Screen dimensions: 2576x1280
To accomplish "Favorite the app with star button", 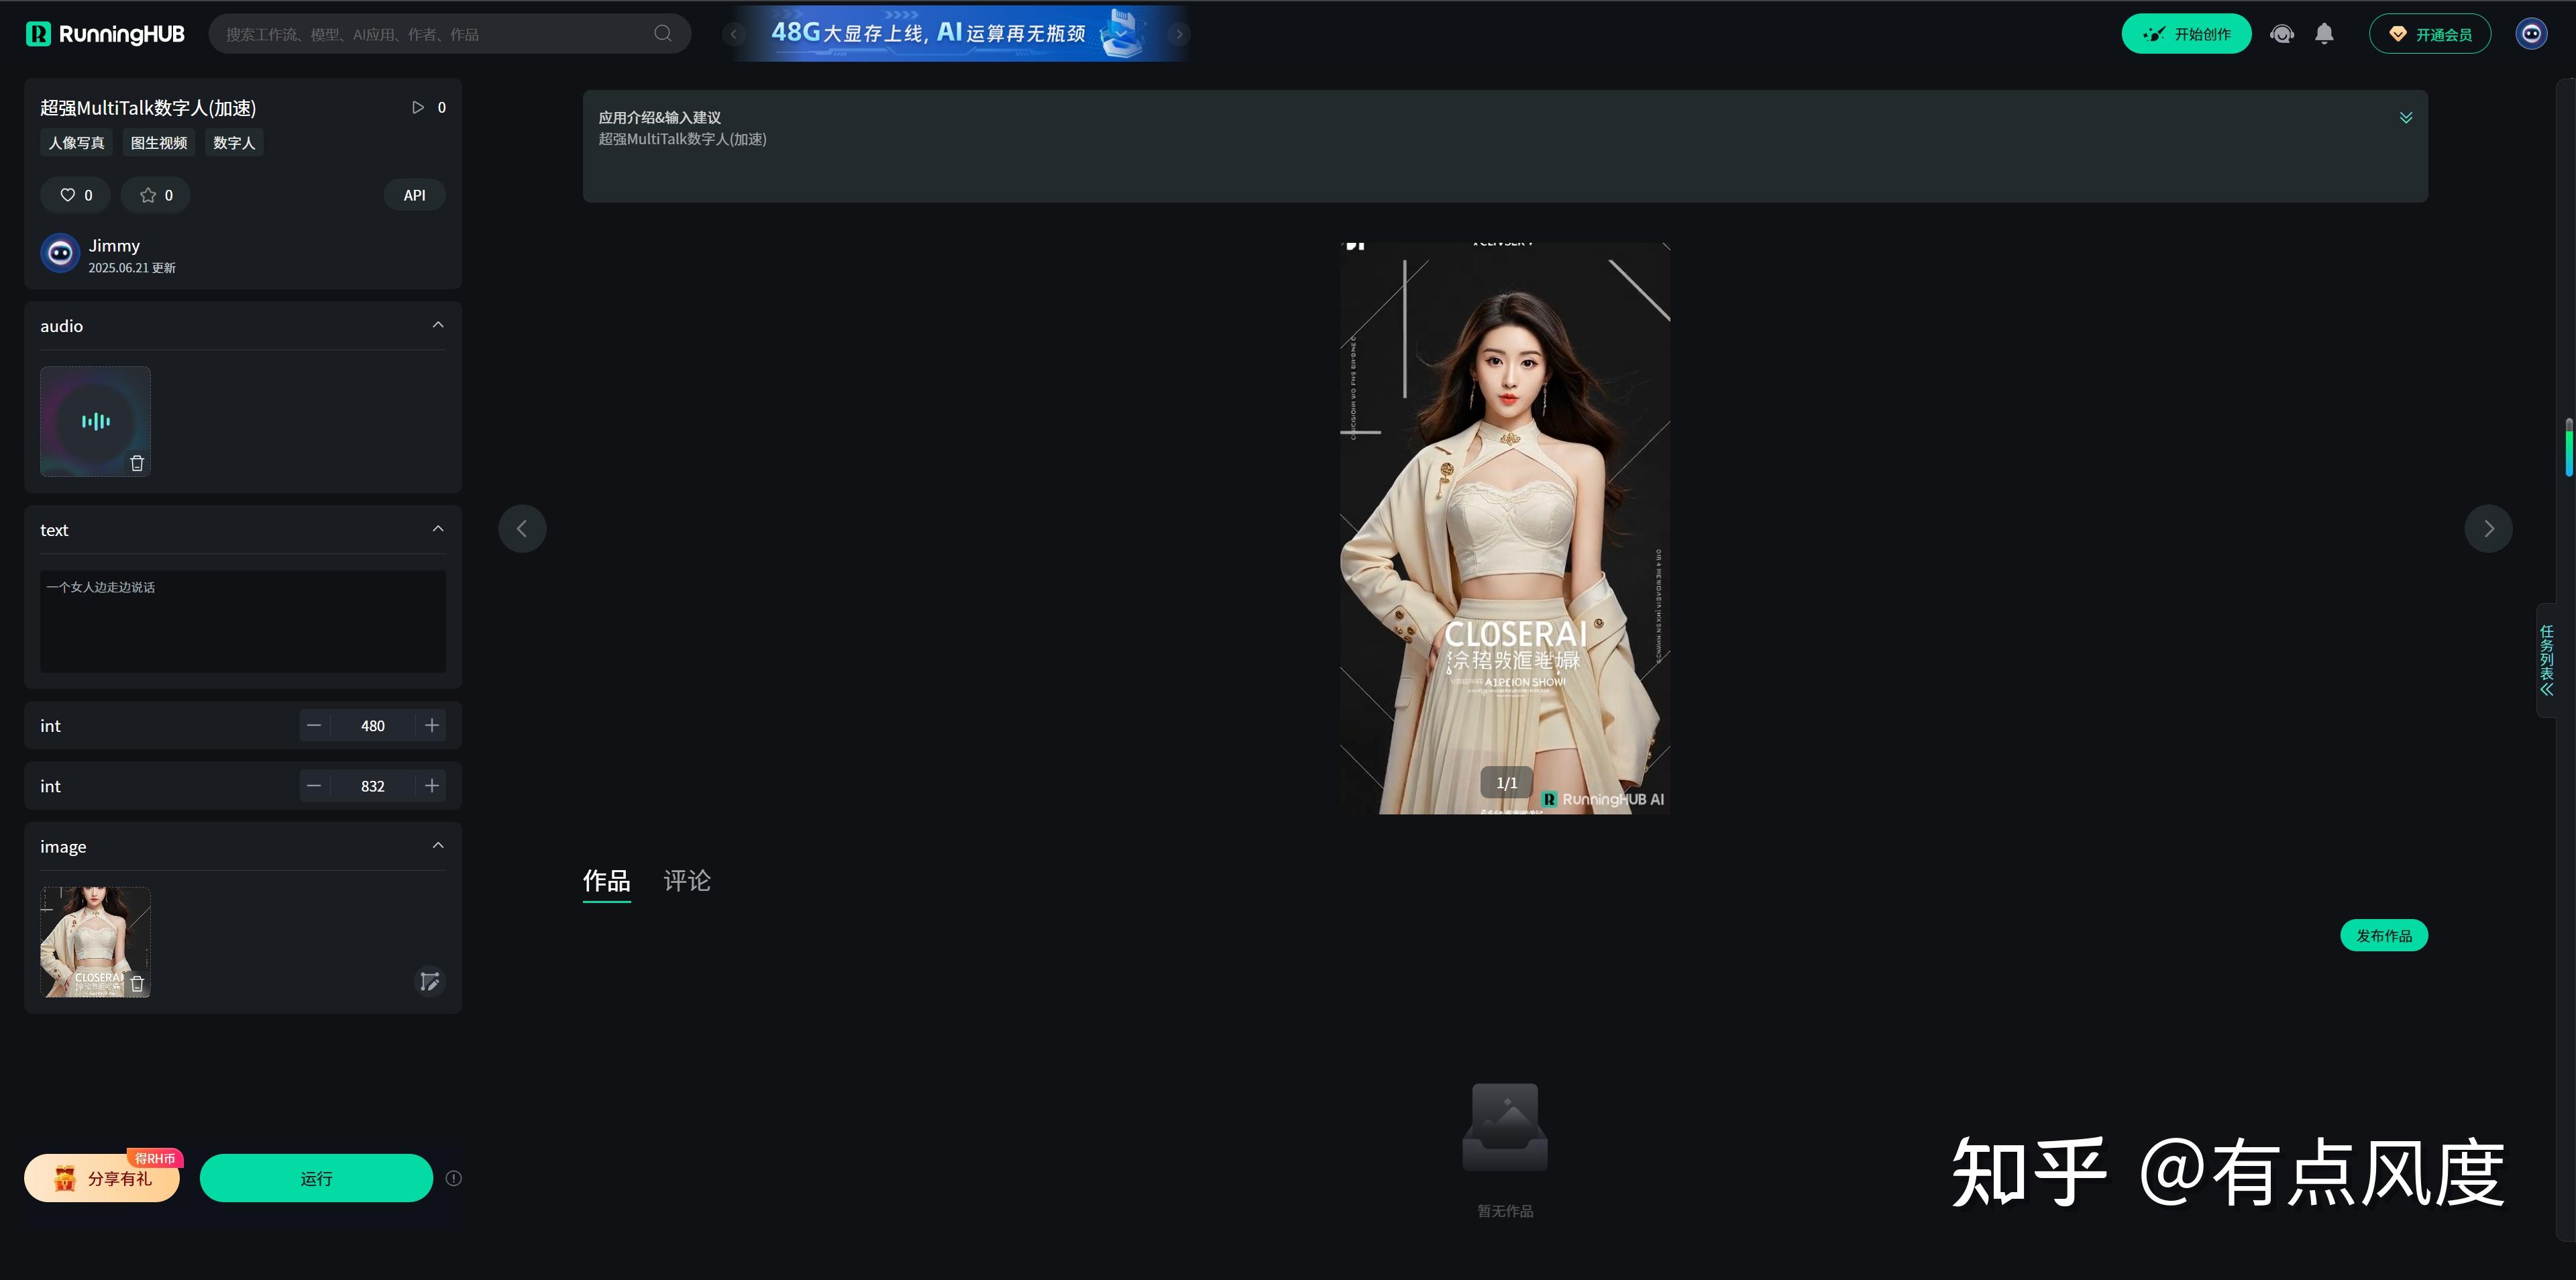I will pos(156,195).
